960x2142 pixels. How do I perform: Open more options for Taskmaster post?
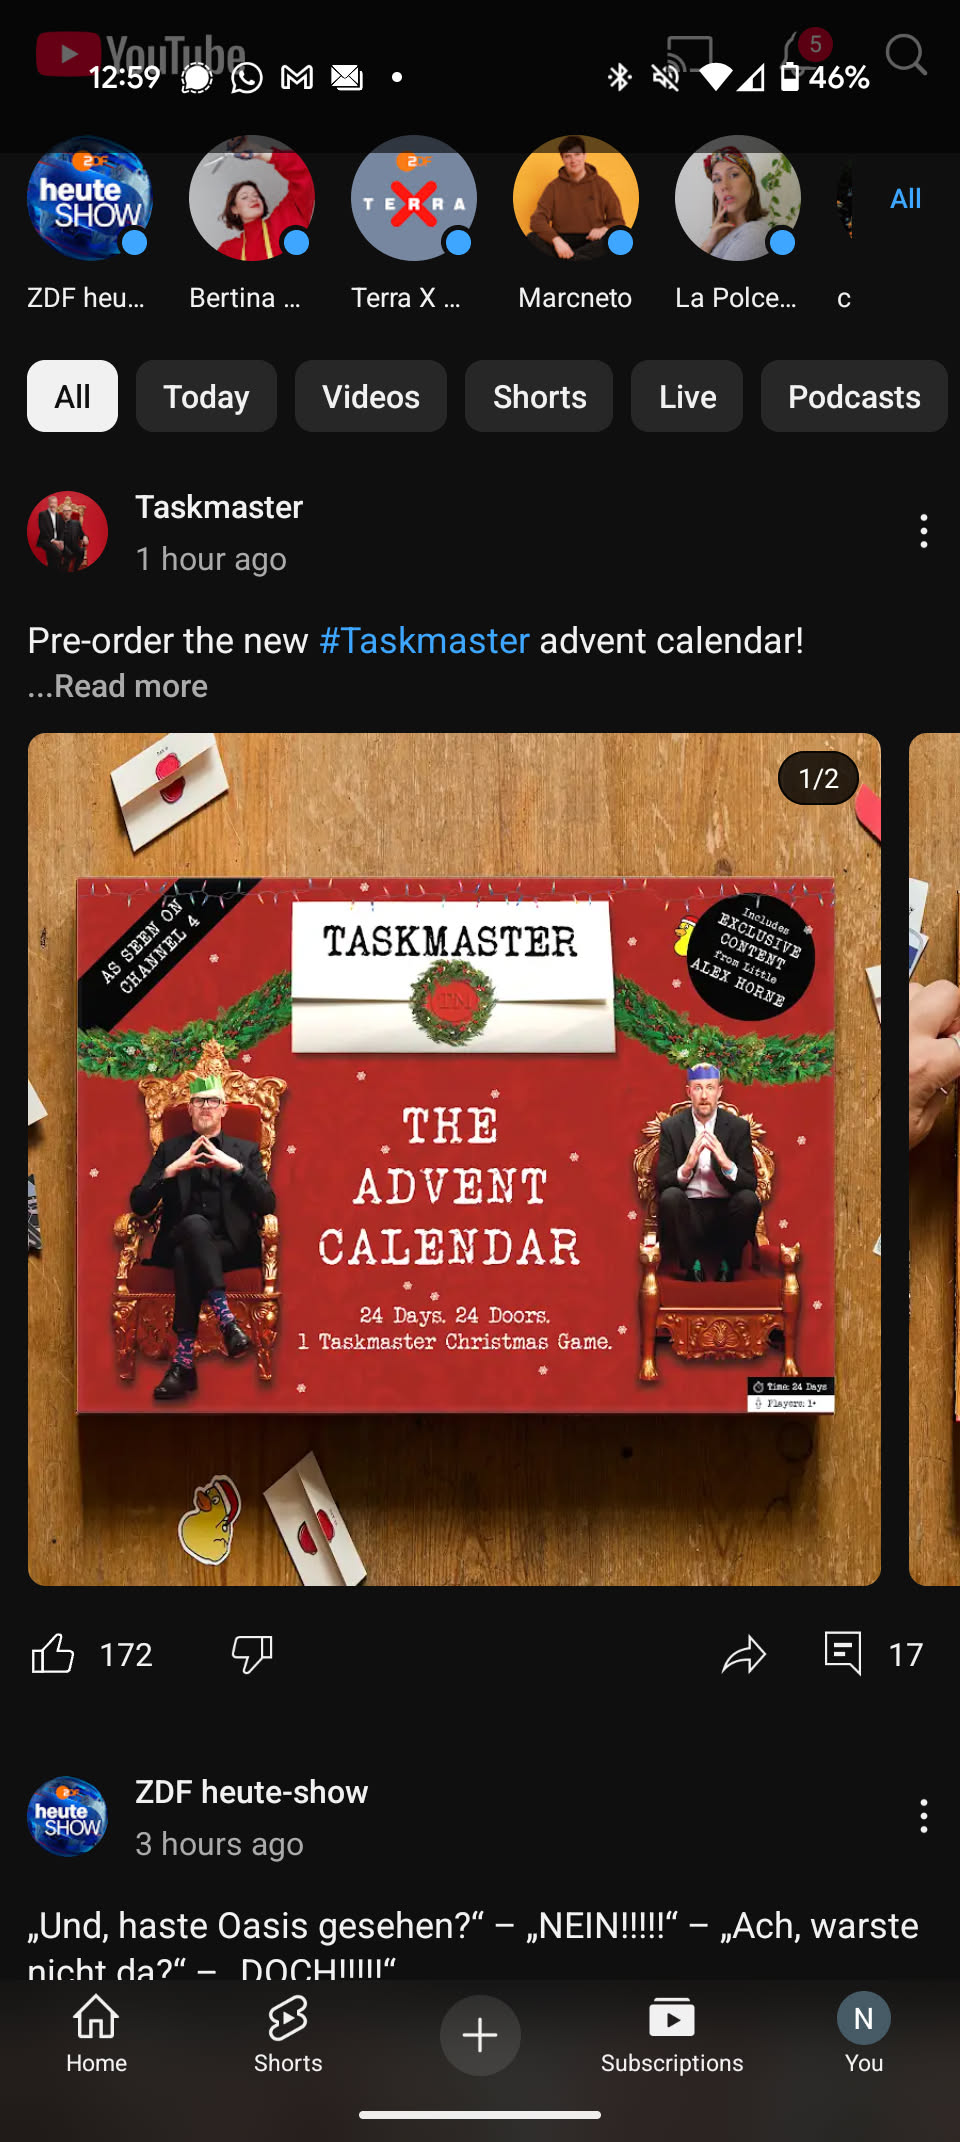pos(923,531)
